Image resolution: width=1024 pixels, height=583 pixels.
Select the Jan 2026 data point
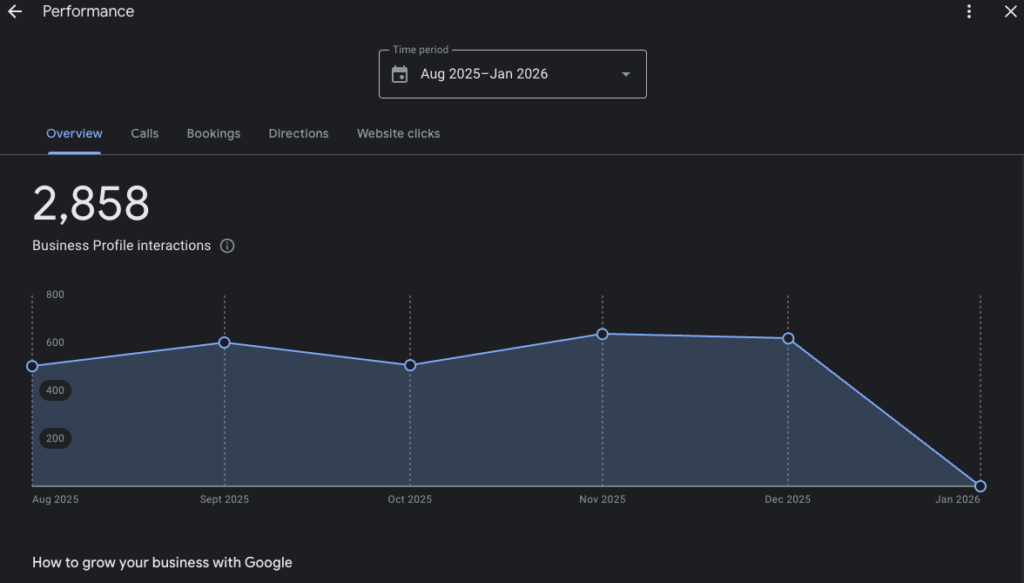click(x=980, y=486)
